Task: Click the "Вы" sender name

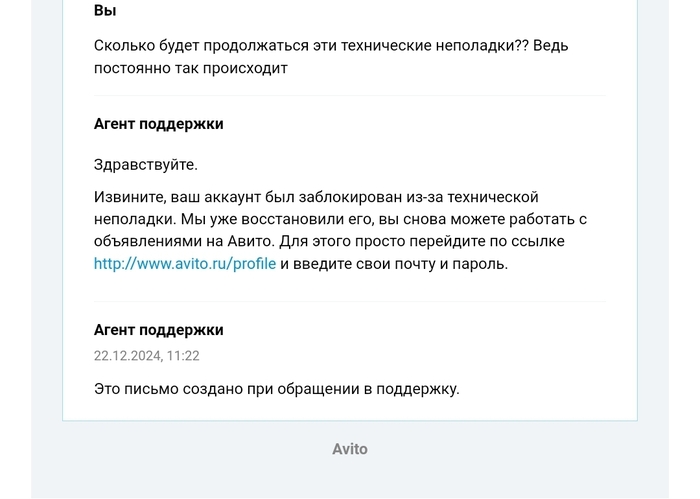Action: coord(105,11)
